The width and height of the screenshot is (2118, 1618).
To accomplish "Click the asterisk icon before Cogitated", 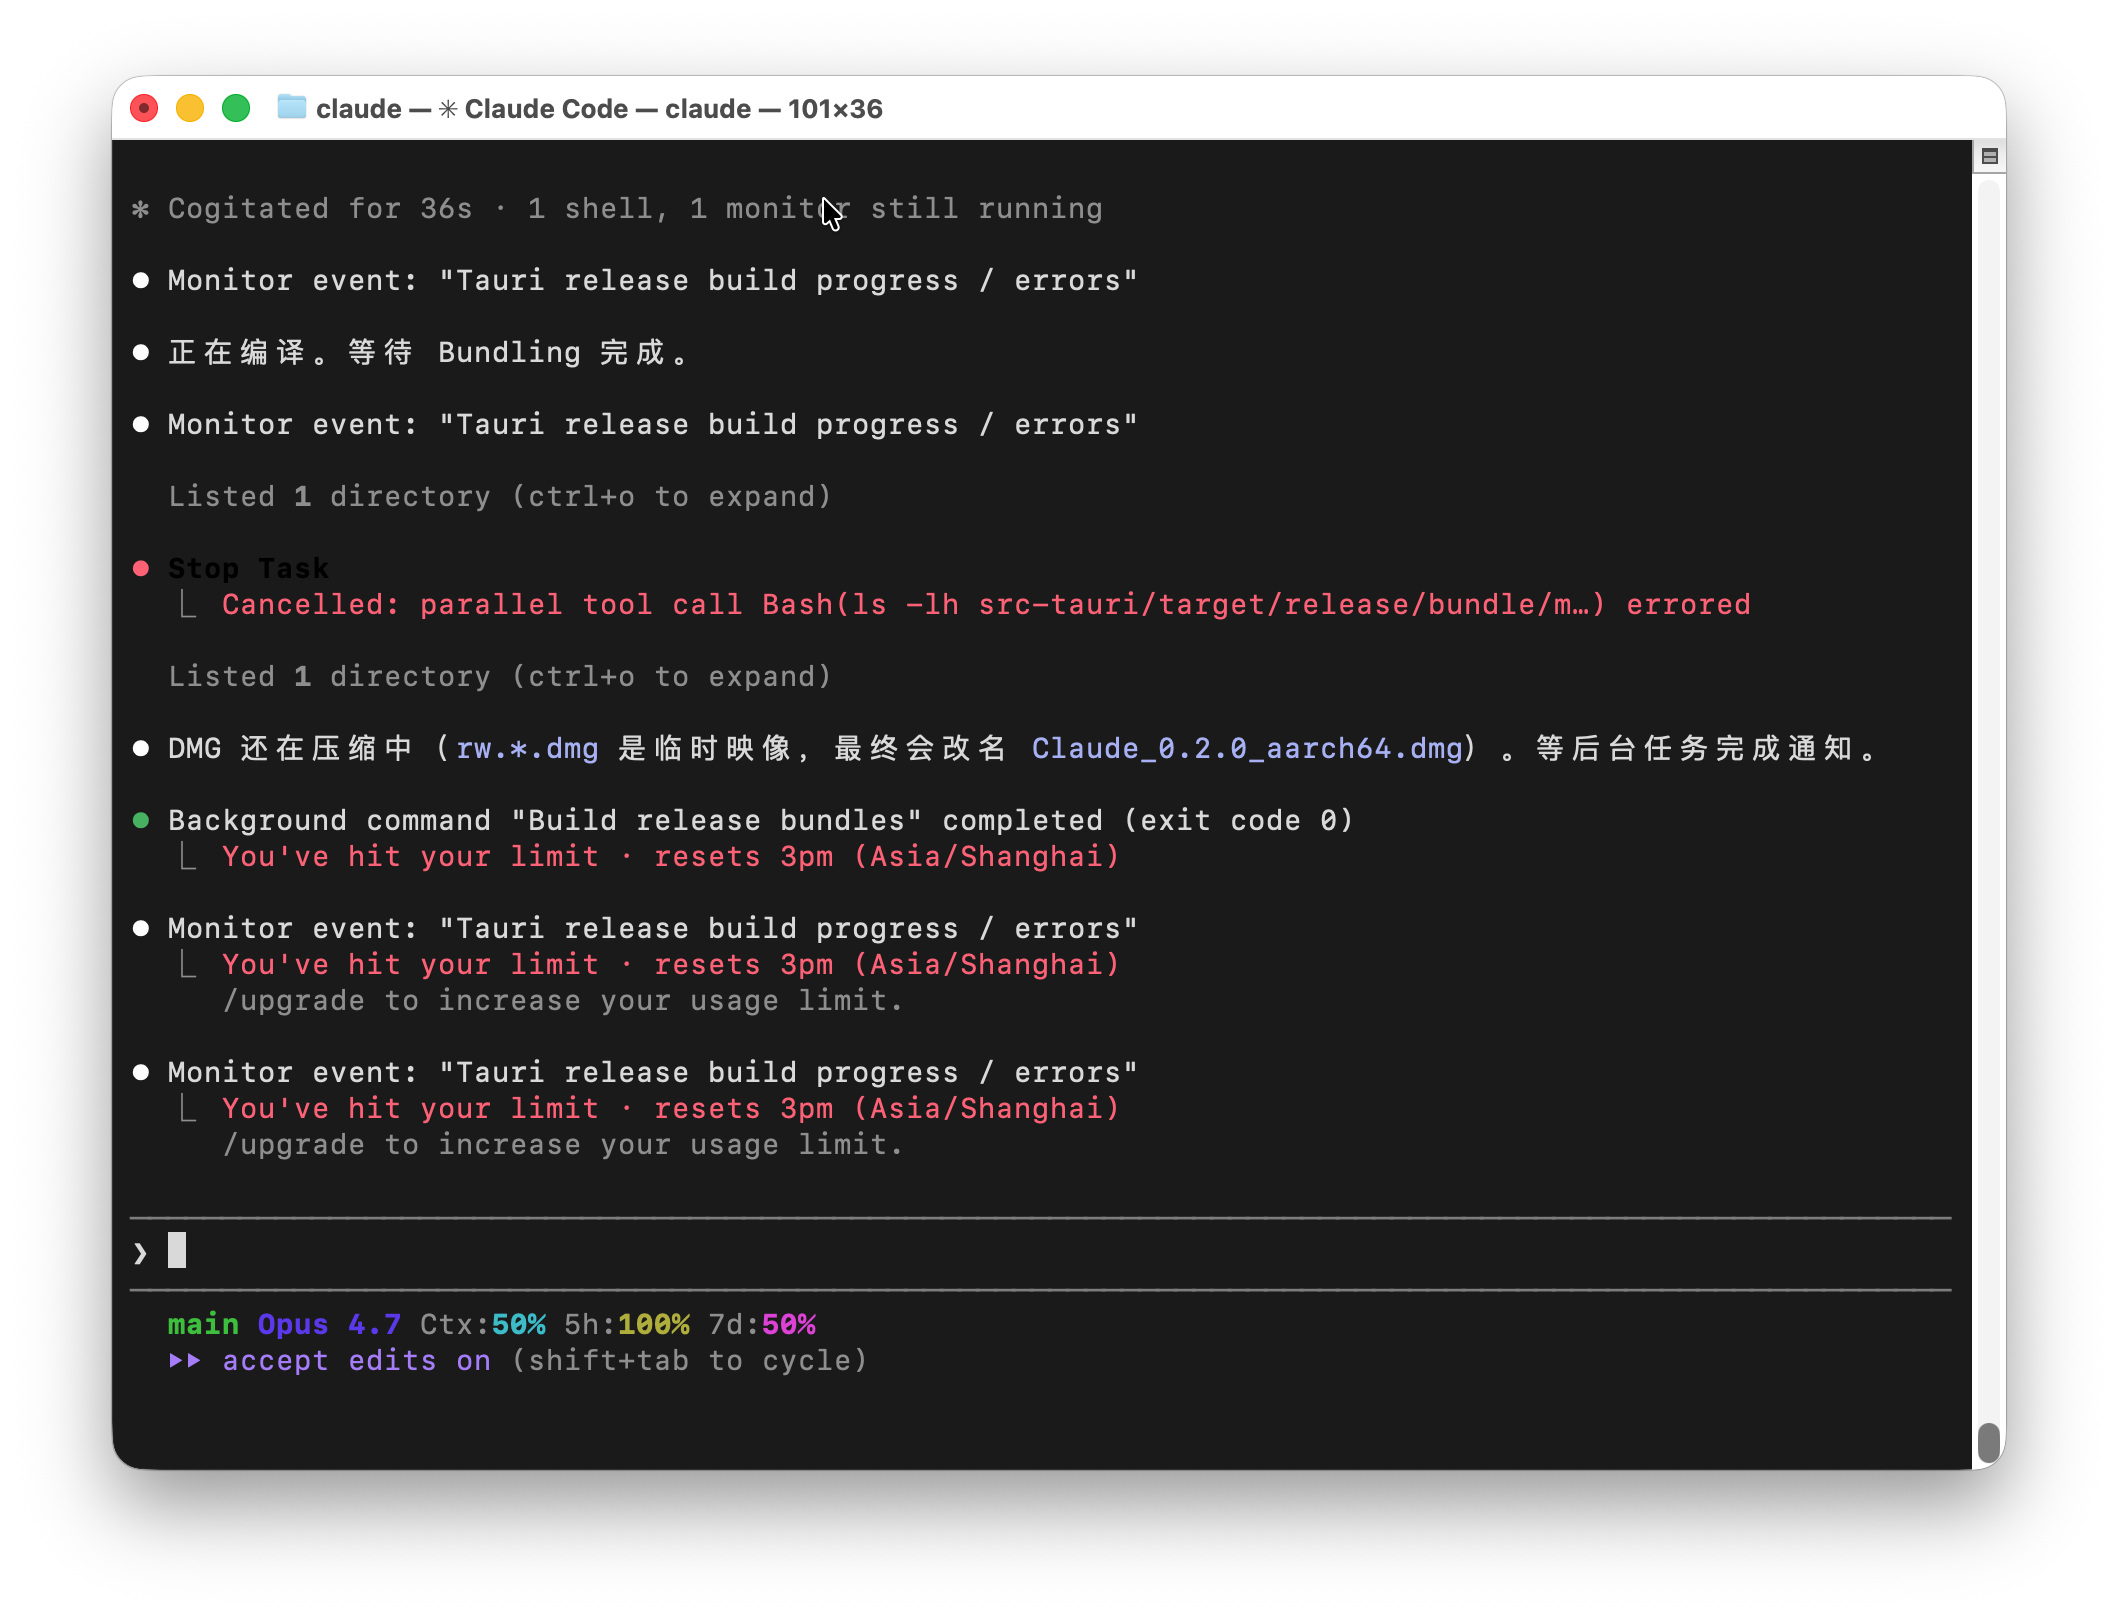I will tap(141, 209).
